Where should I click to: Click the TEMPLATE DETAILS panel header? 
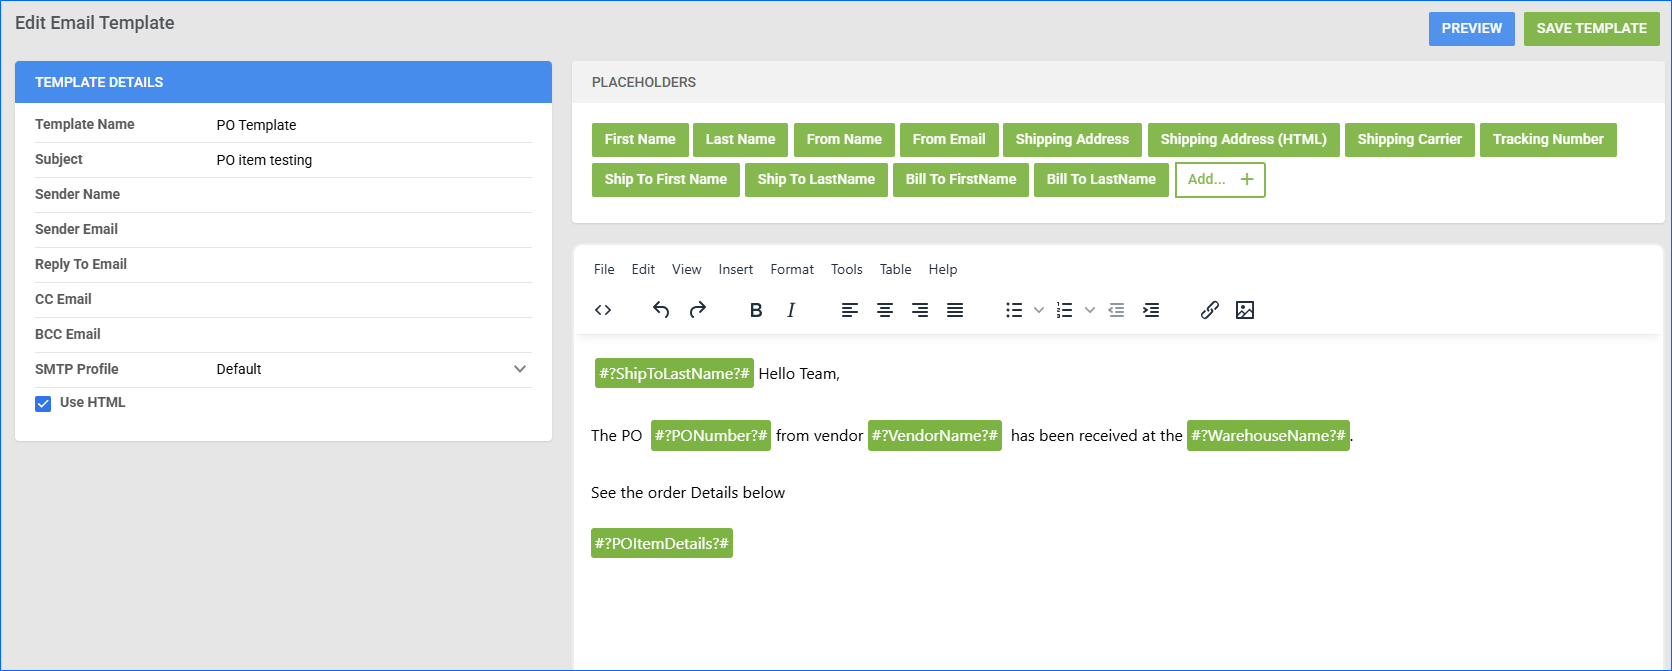[x=284, y=82]
